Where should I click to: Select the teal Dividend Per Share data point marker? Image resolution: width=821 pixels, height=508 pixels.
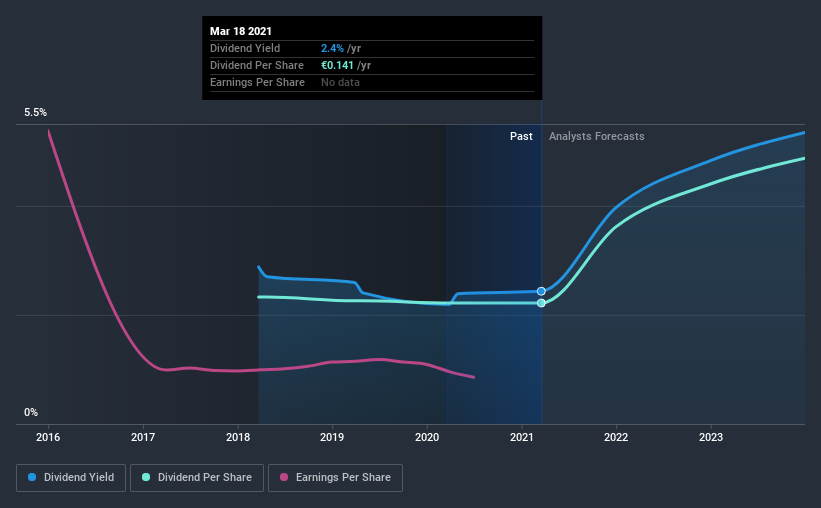(541, 303)
